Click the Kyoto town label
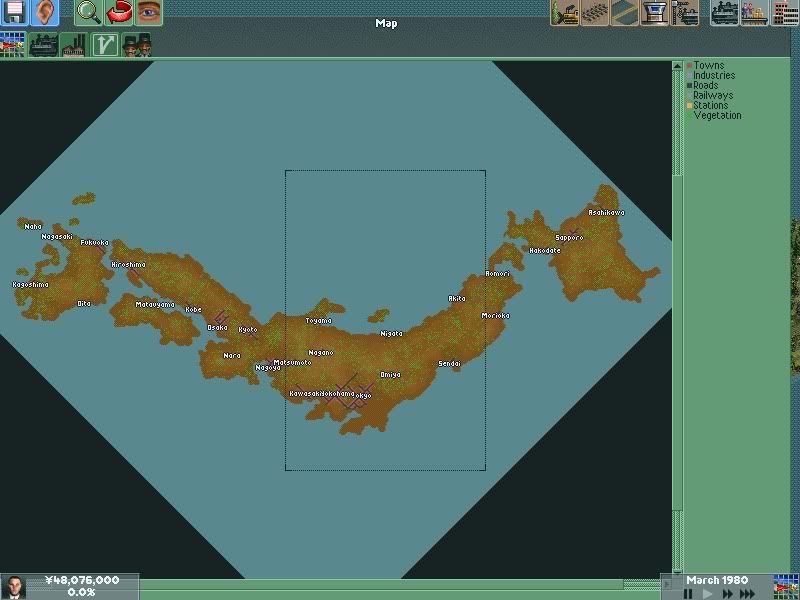800x600 pixels. [x=248, y=330]
